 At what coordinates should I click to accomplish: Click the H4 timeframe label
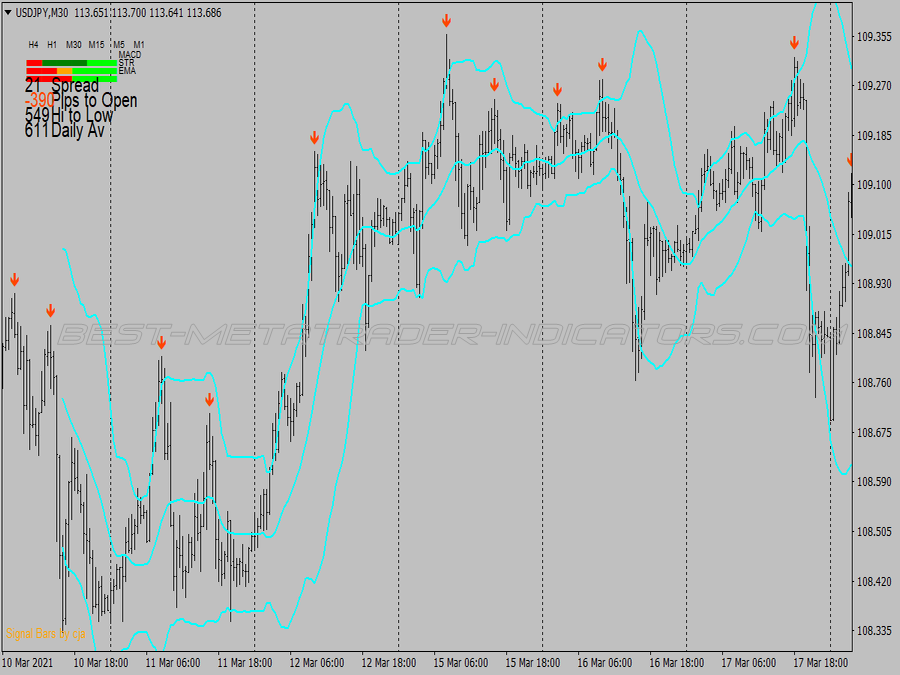coord(33,45)
